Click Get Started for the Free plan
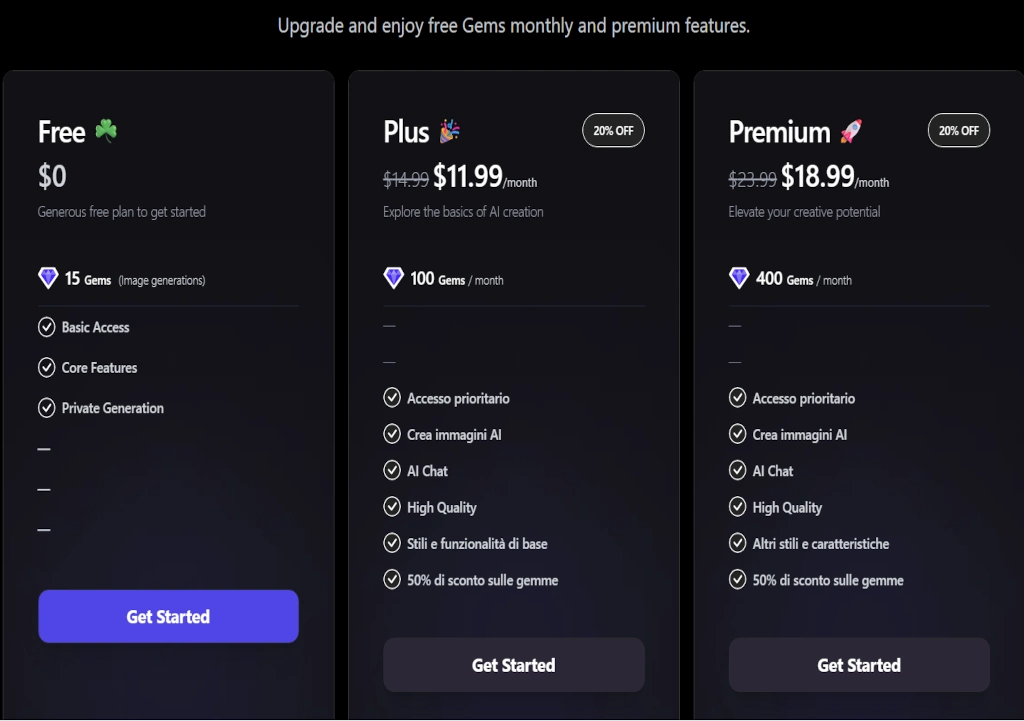1024x721 pixels. point(168,616)
